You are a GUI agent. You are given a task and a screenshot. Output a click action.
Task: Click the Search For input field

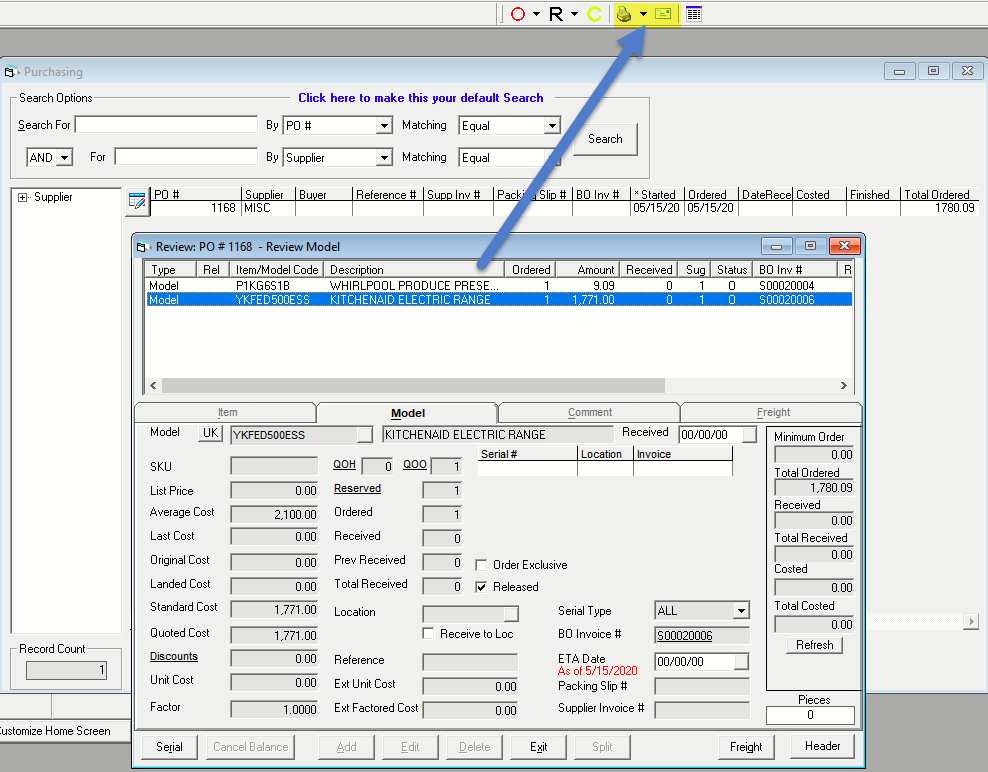tap(166, 125)
